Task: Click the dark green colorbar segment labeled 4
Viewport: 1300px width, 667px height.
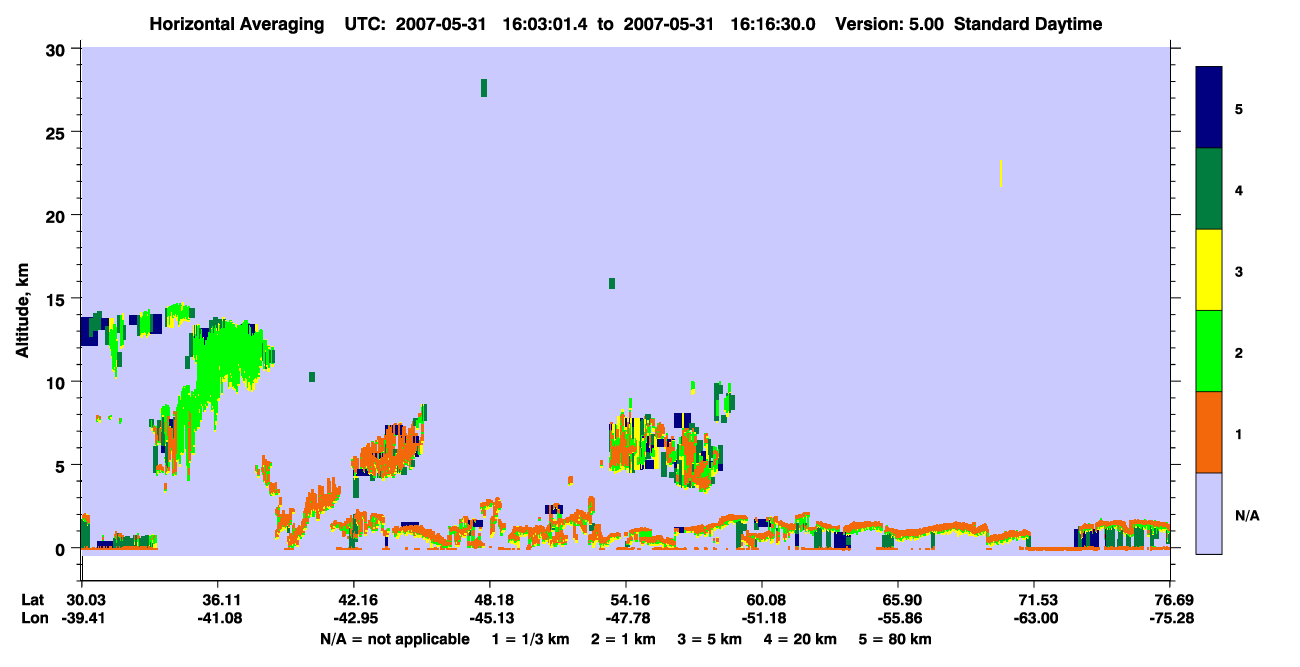Action: pyautogui.click(x=1209, y=189)
